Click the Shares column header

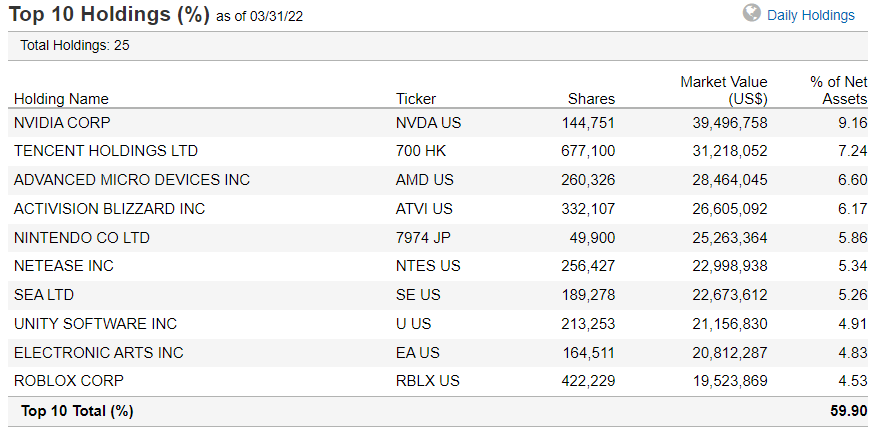point(591,99)
